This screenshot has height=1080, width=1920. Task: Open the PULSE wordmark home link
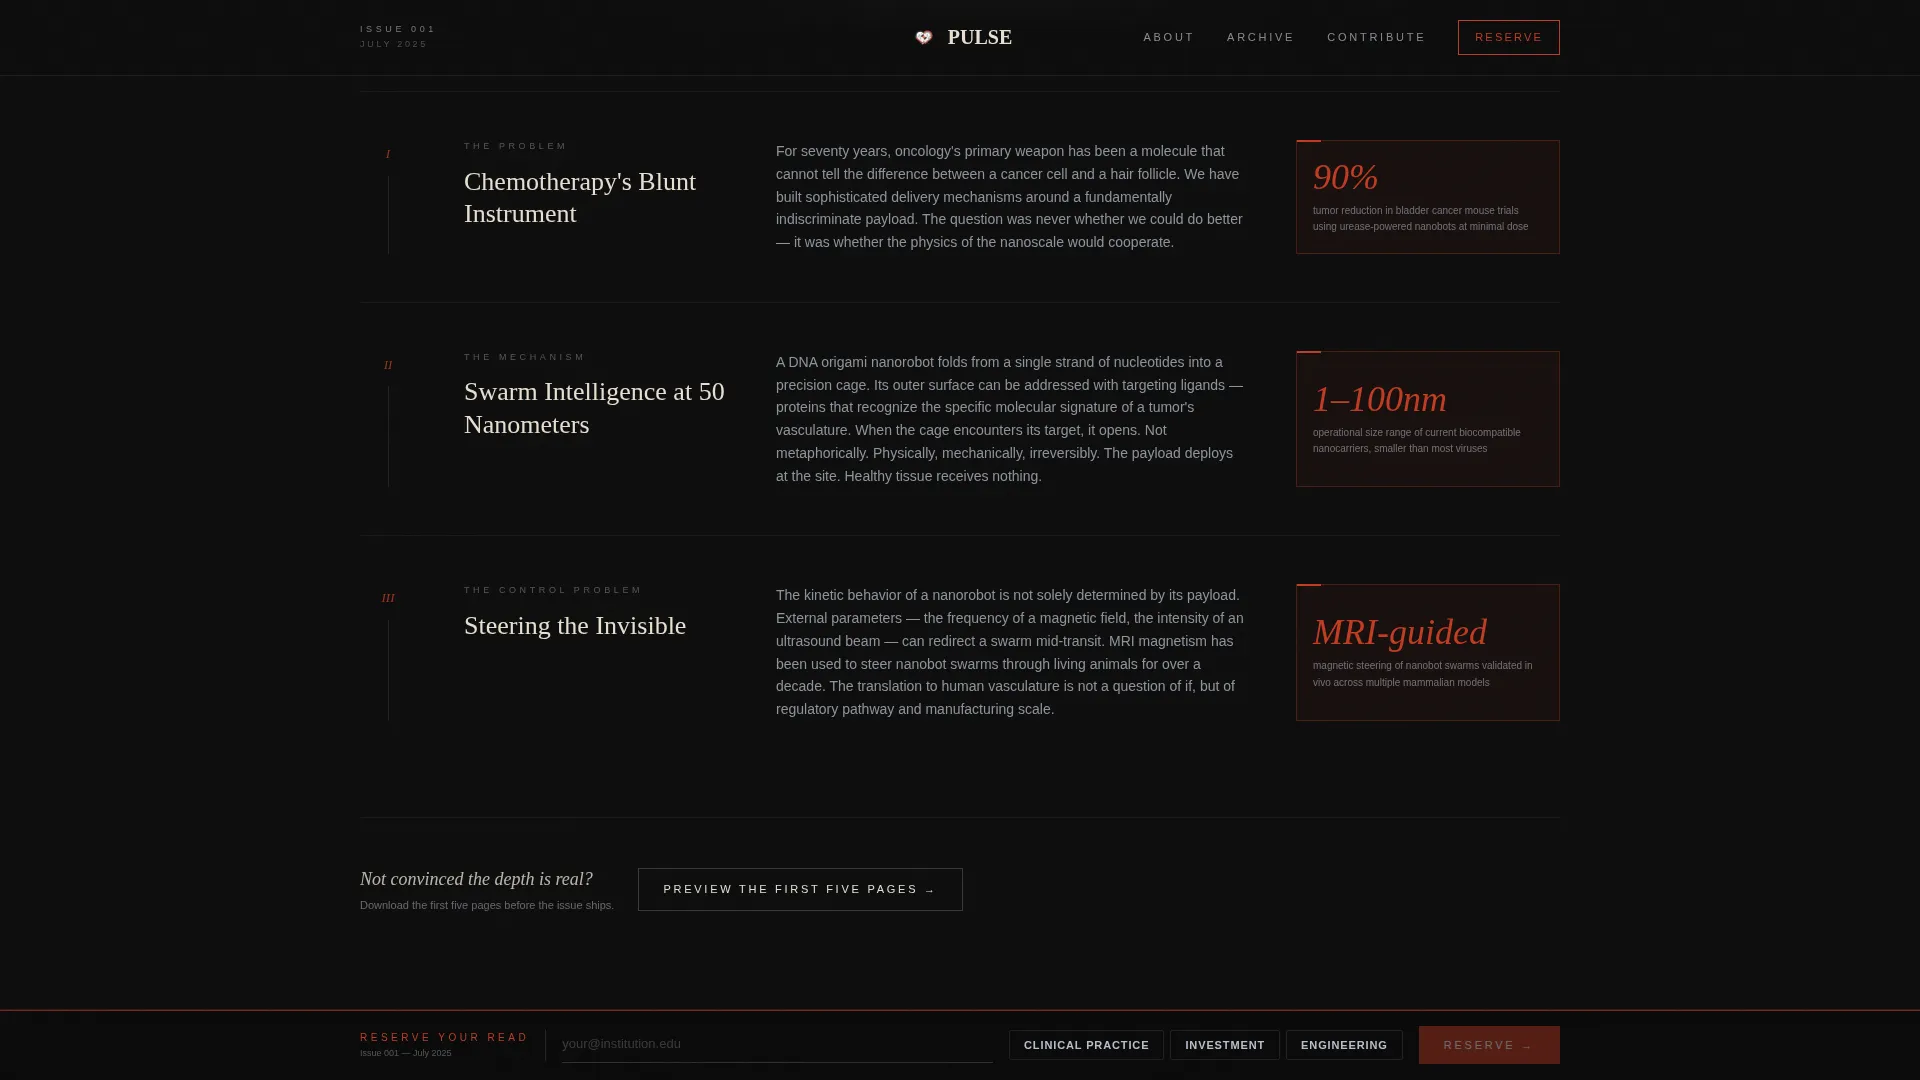979,37
